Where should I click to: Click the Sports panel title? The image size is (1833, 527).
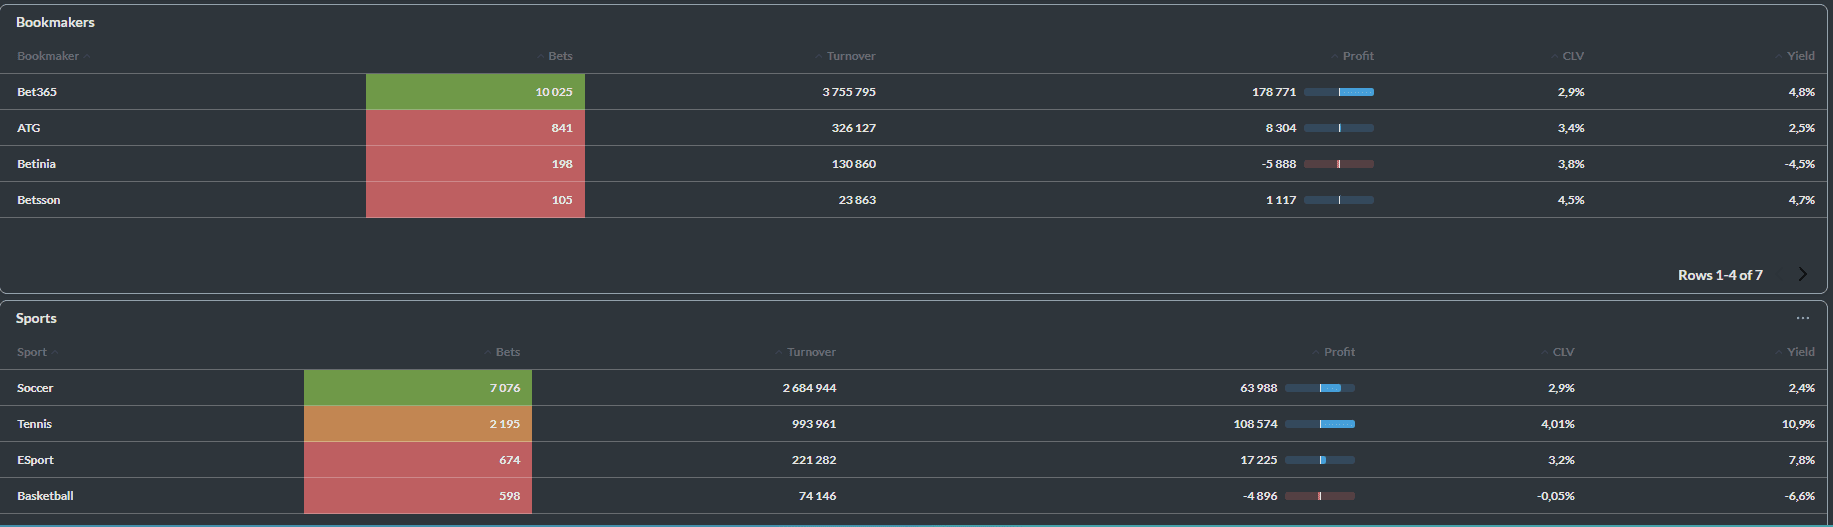pos(36,318)
